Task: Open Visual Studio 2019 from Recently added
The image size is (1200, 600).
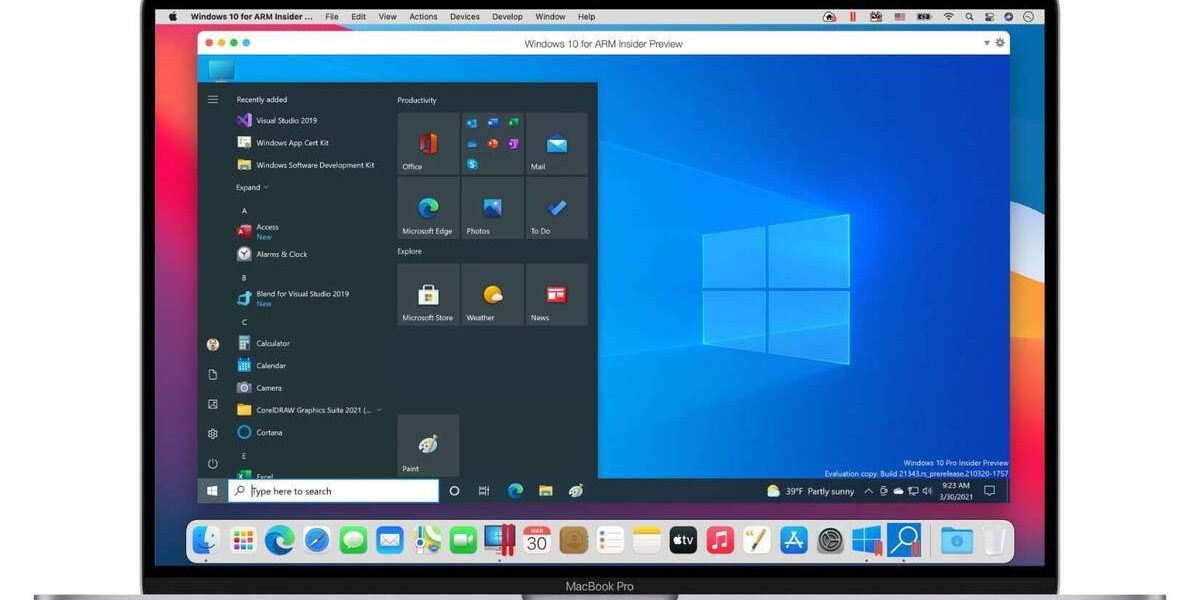Action: 286,121
